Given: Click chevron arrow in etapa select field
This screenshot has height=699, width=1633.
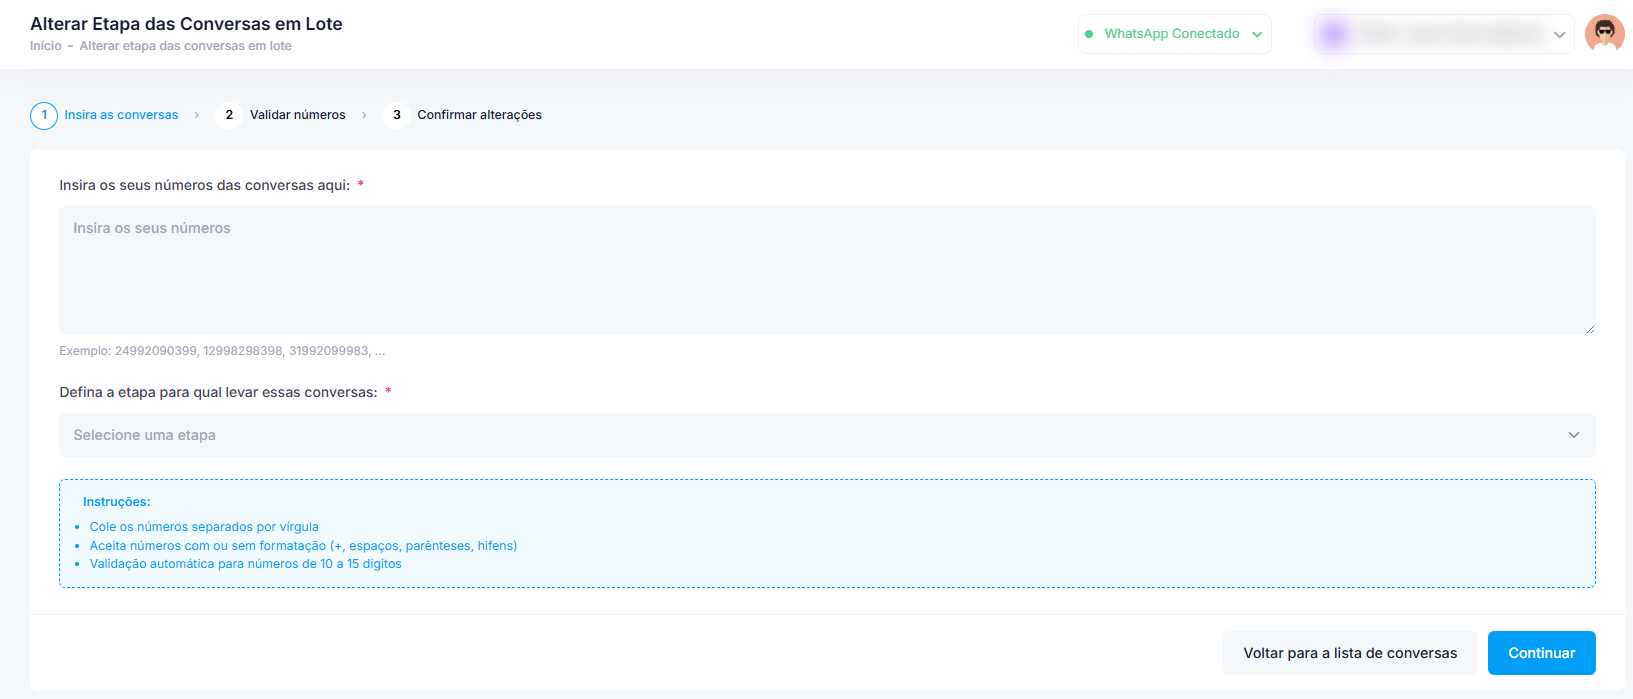Looking at the screenshot, I should pyautogui.click(x=1573, y=435).
